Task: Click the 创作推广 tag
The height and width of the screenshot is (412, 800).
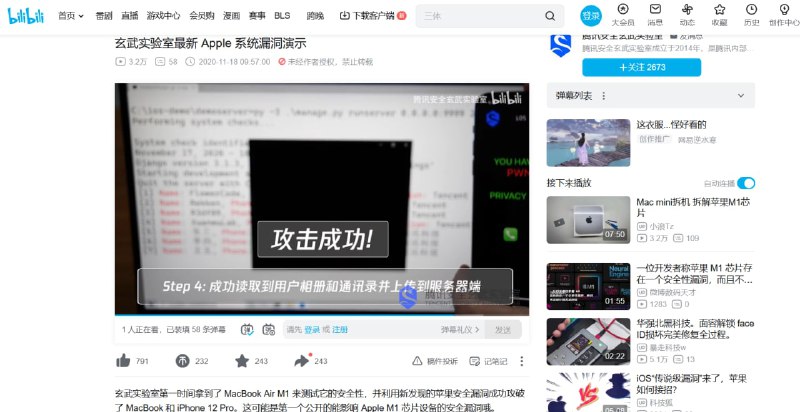Action: point(654,139)
